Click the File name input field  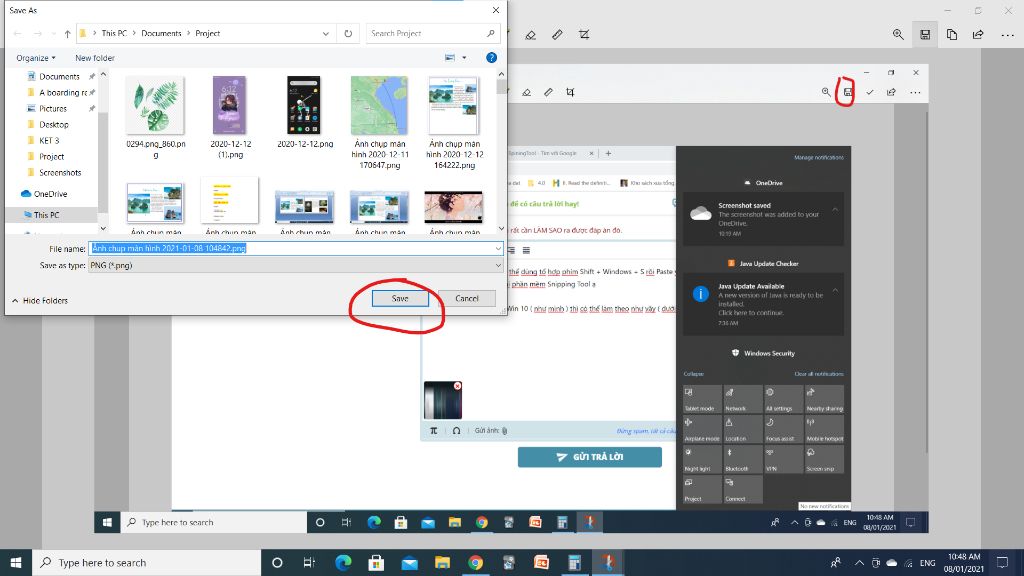295,248
